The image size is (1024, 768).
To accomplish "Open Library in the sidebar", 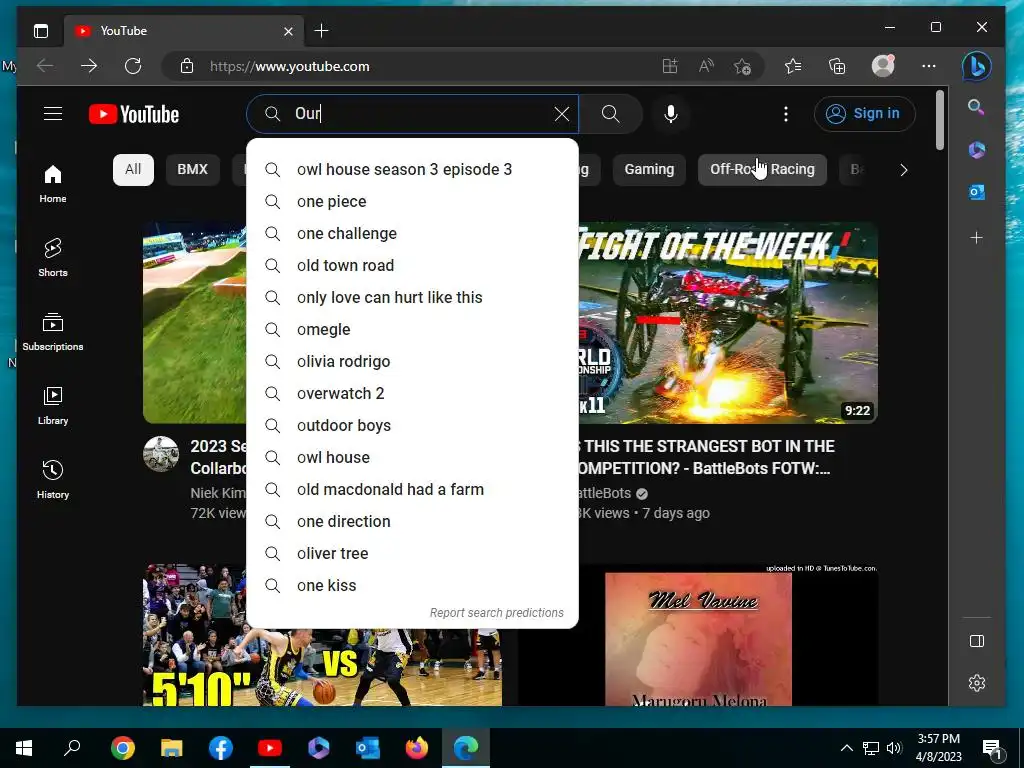I will coord(53,406).
